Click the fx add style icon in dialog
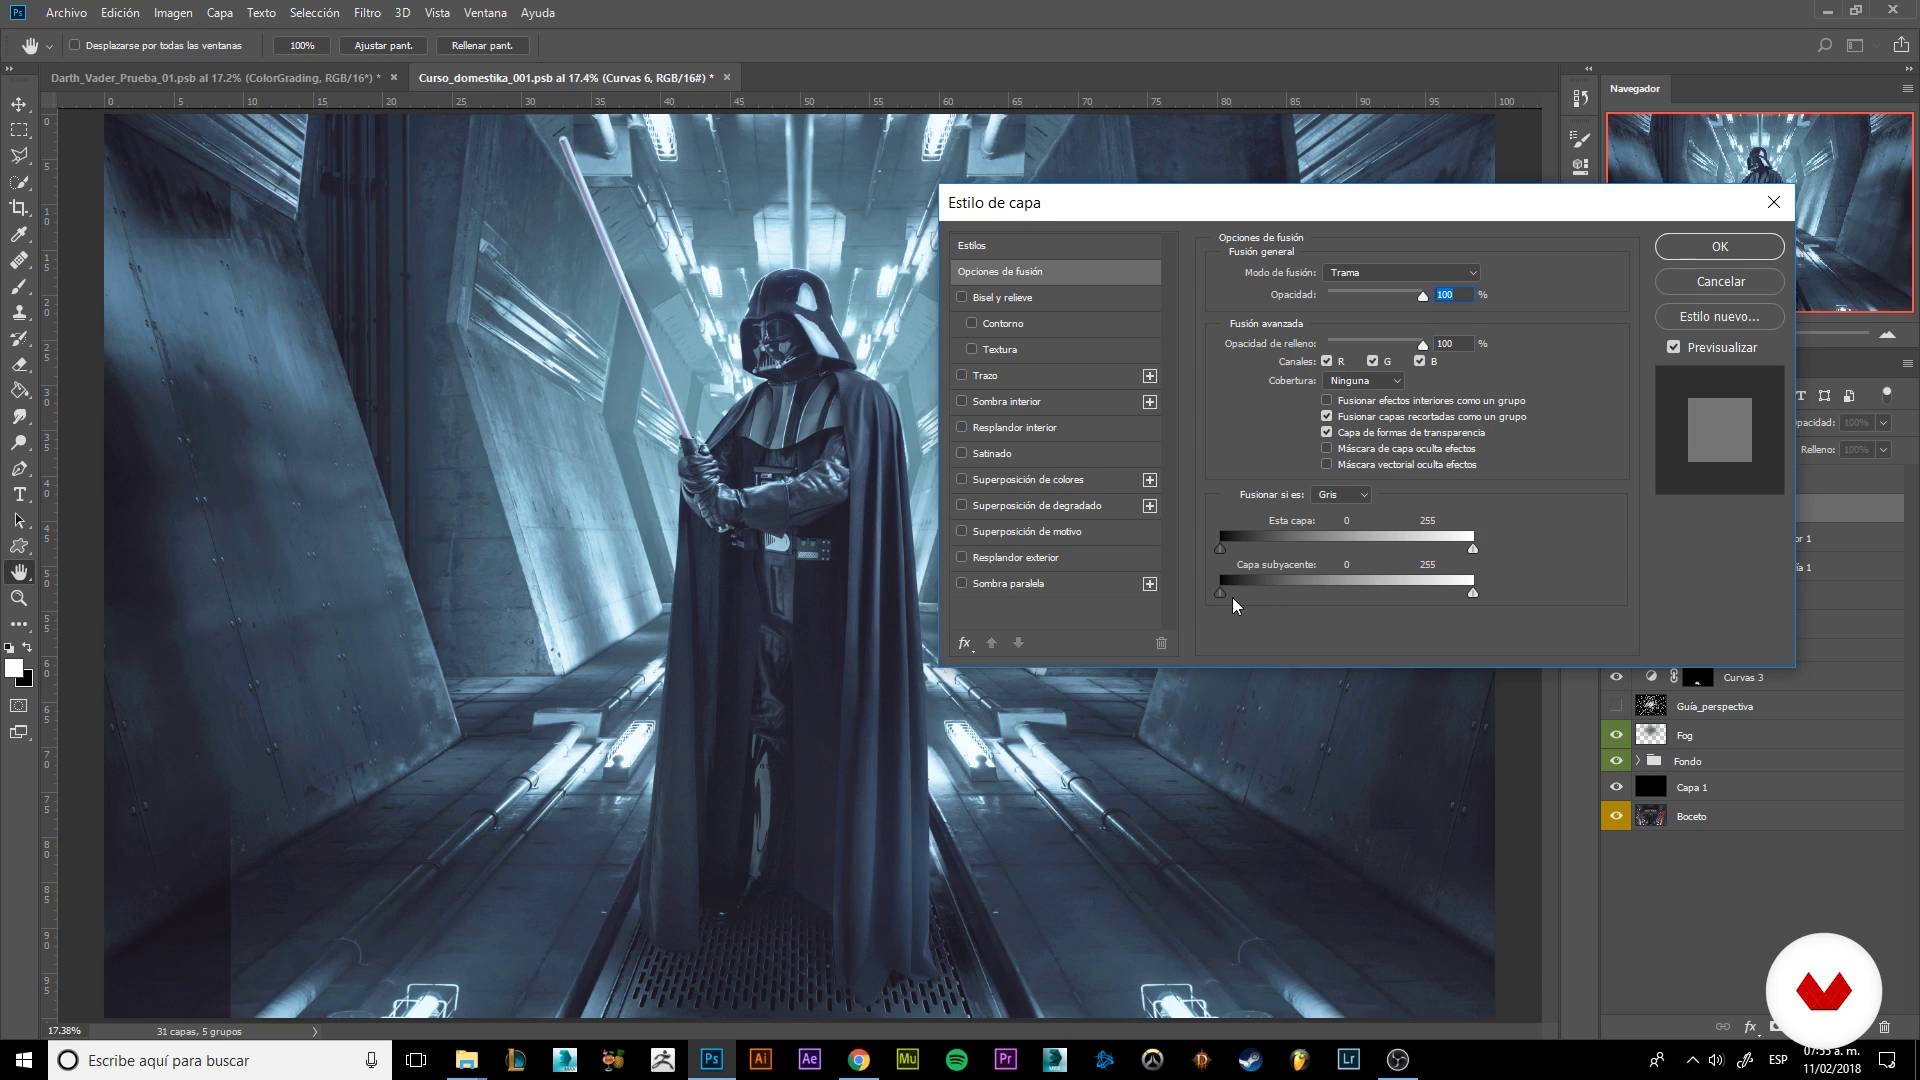This screenshot has width=1920, height=1080. (965, 643)
